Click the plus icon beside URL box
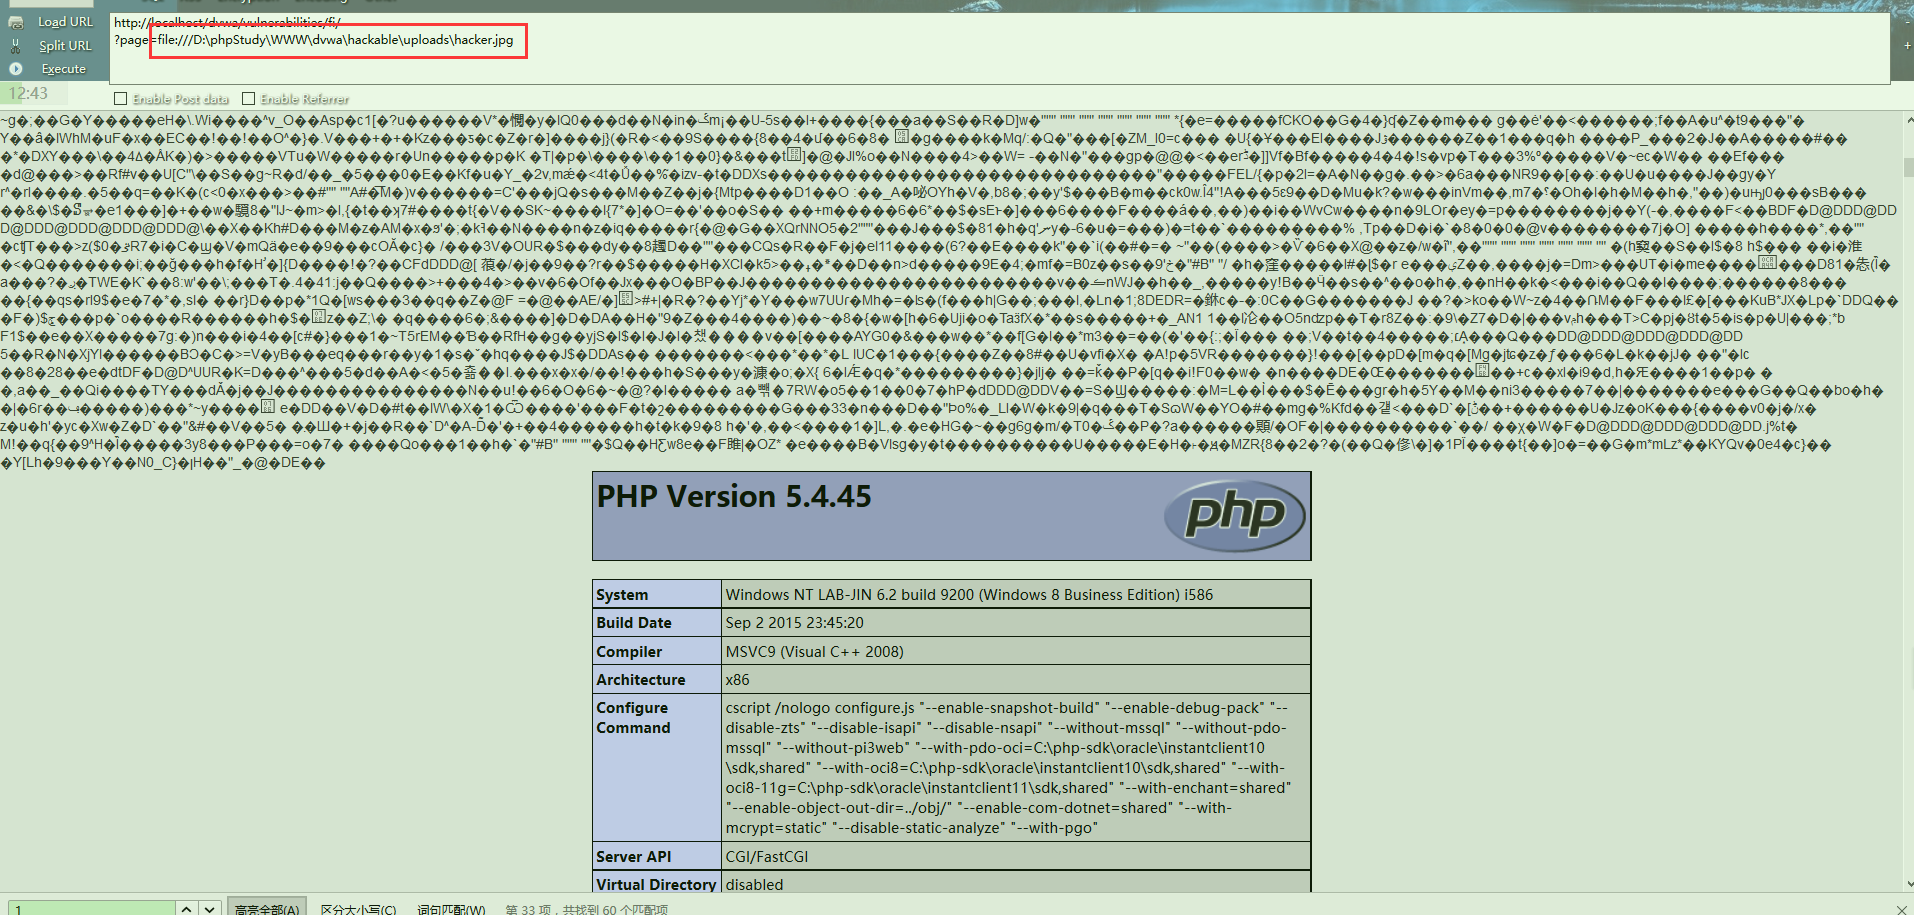The image size is (1914, 915). pyautogui.click(x=1907, y=45)
